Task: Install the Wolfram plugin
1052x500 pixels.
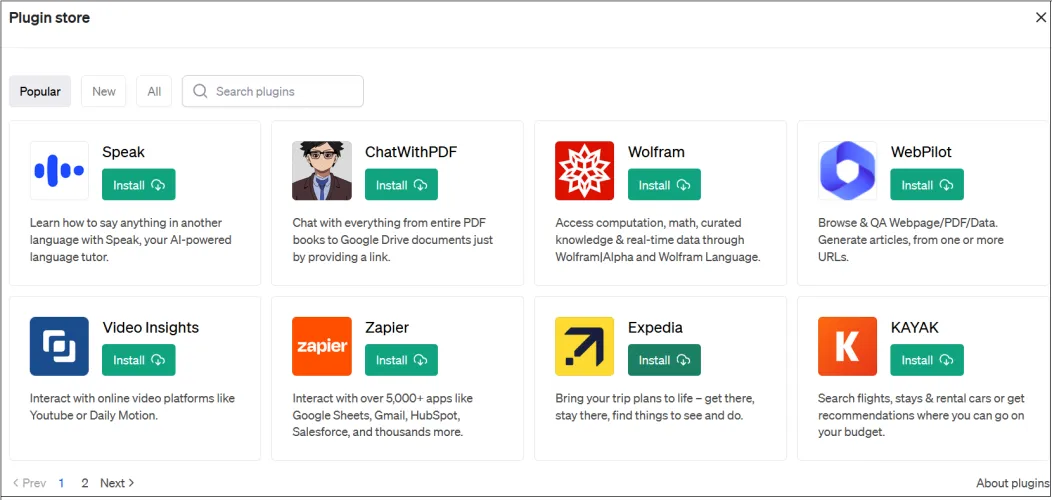Action: (664, 185)
